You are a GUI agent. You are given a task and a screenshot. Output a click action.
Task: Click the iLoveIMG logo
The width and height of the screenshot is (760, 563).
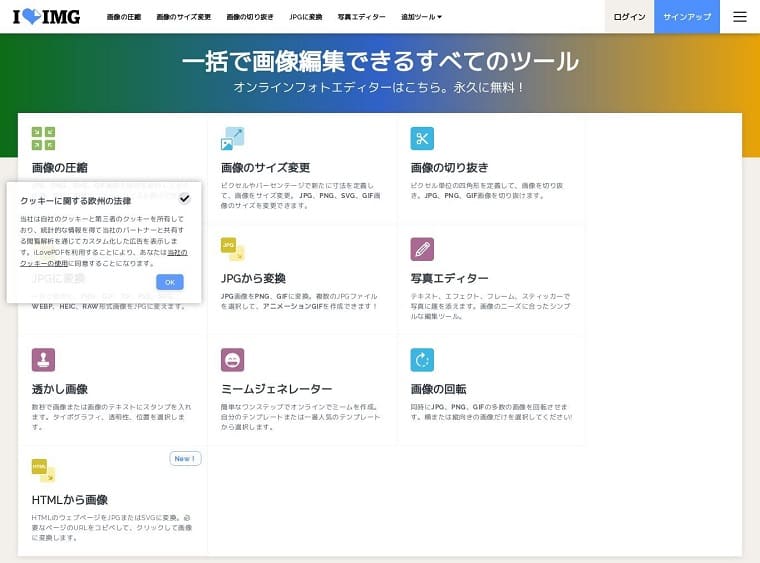(x=47, y=16)
